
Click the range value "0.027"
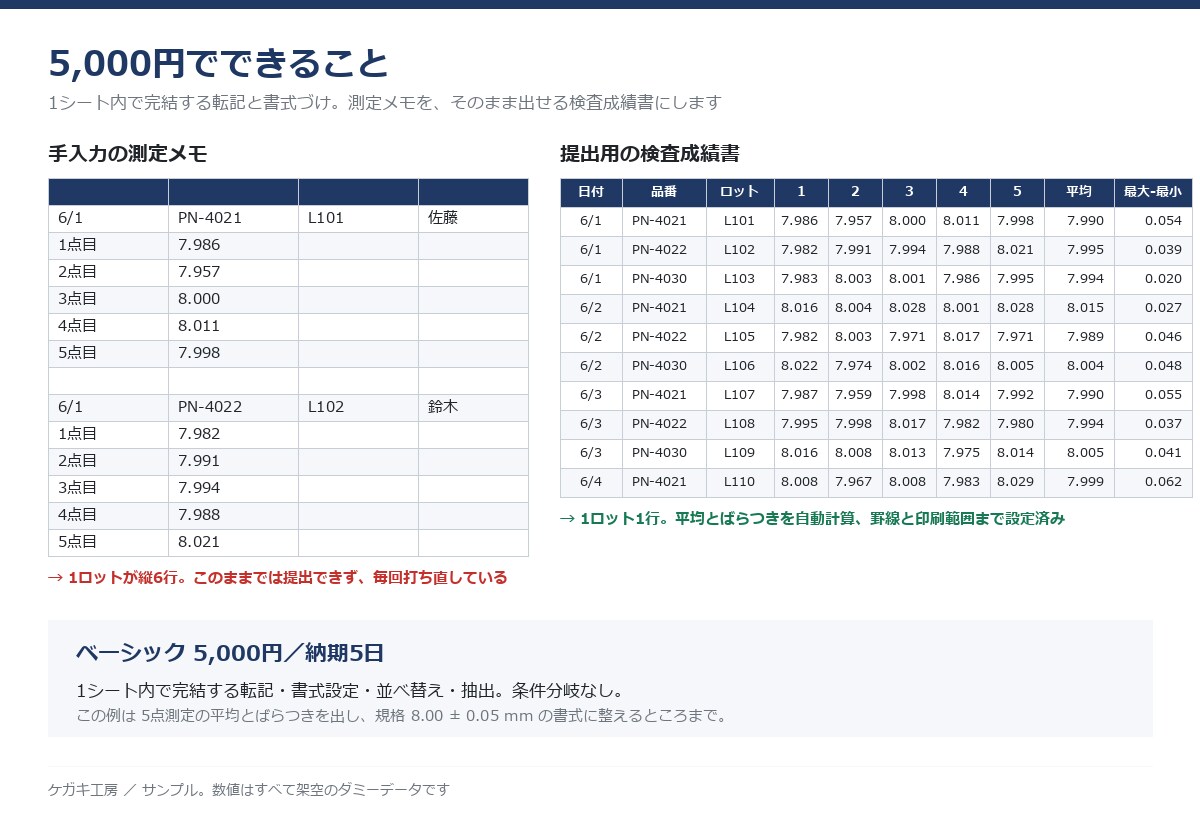(1163, 308)
